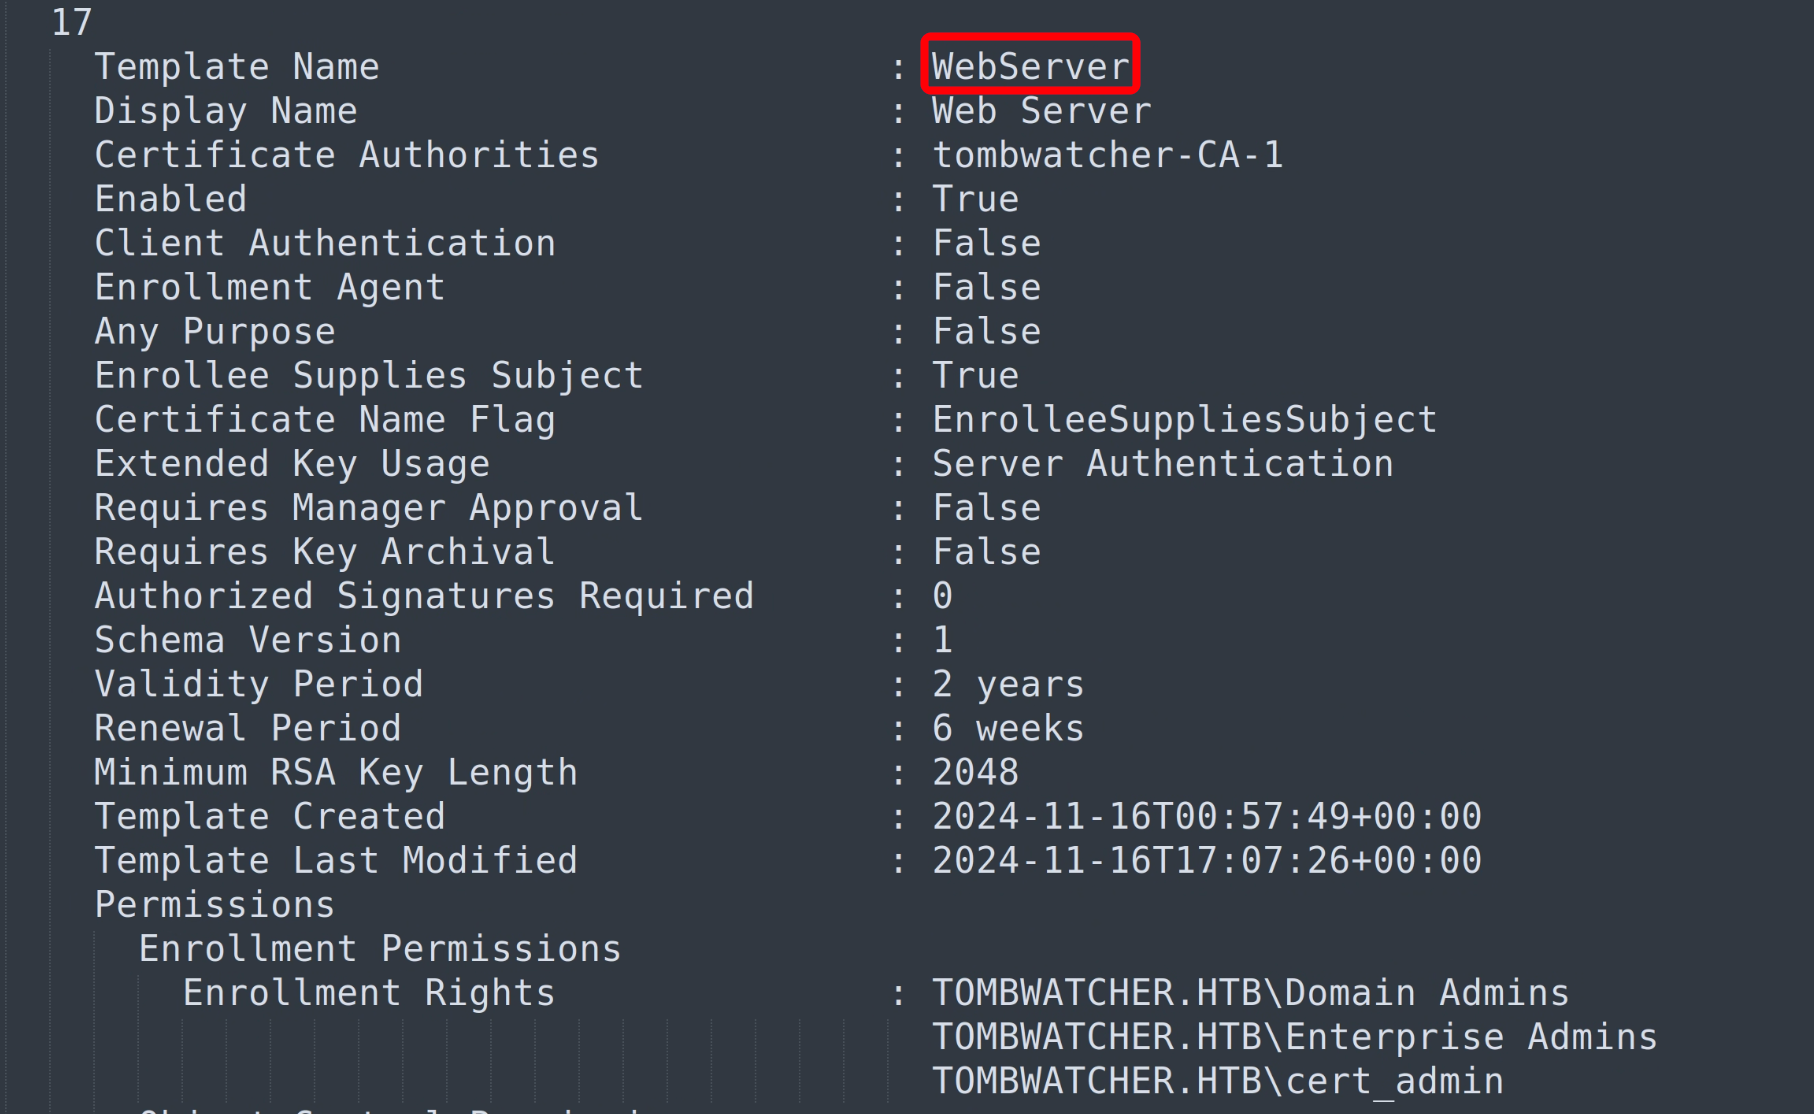Screen dimensions: 1814x1114
Task: Click the "Client Authentication" label
Action: 324,243
